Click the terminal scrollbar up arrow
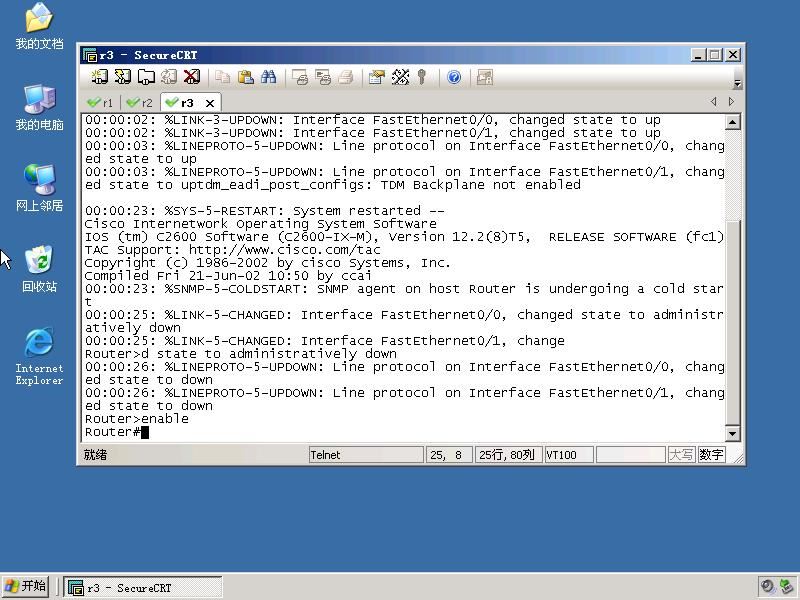This screenshot has height=600, width=800. click(x=733, y=122)
